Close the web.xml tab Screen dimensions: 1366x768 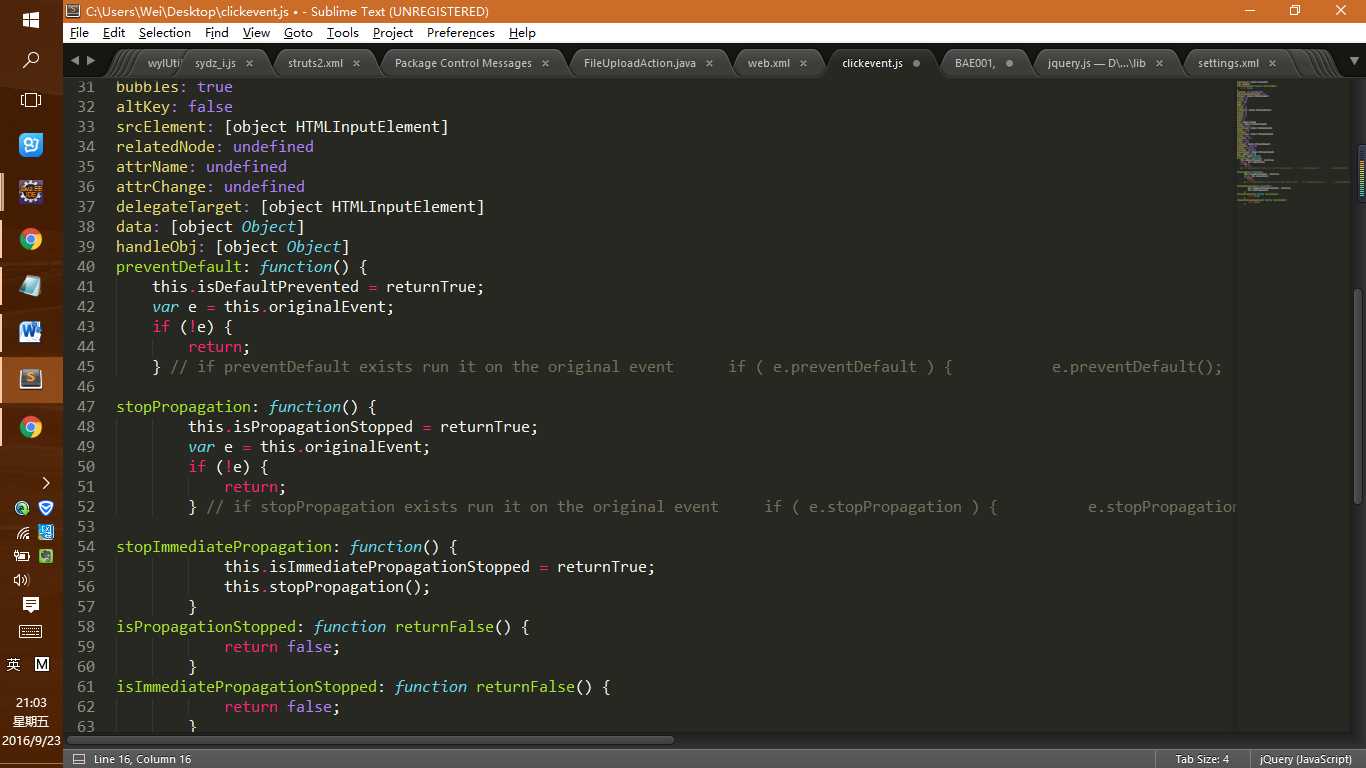click(x=804, y=63)
